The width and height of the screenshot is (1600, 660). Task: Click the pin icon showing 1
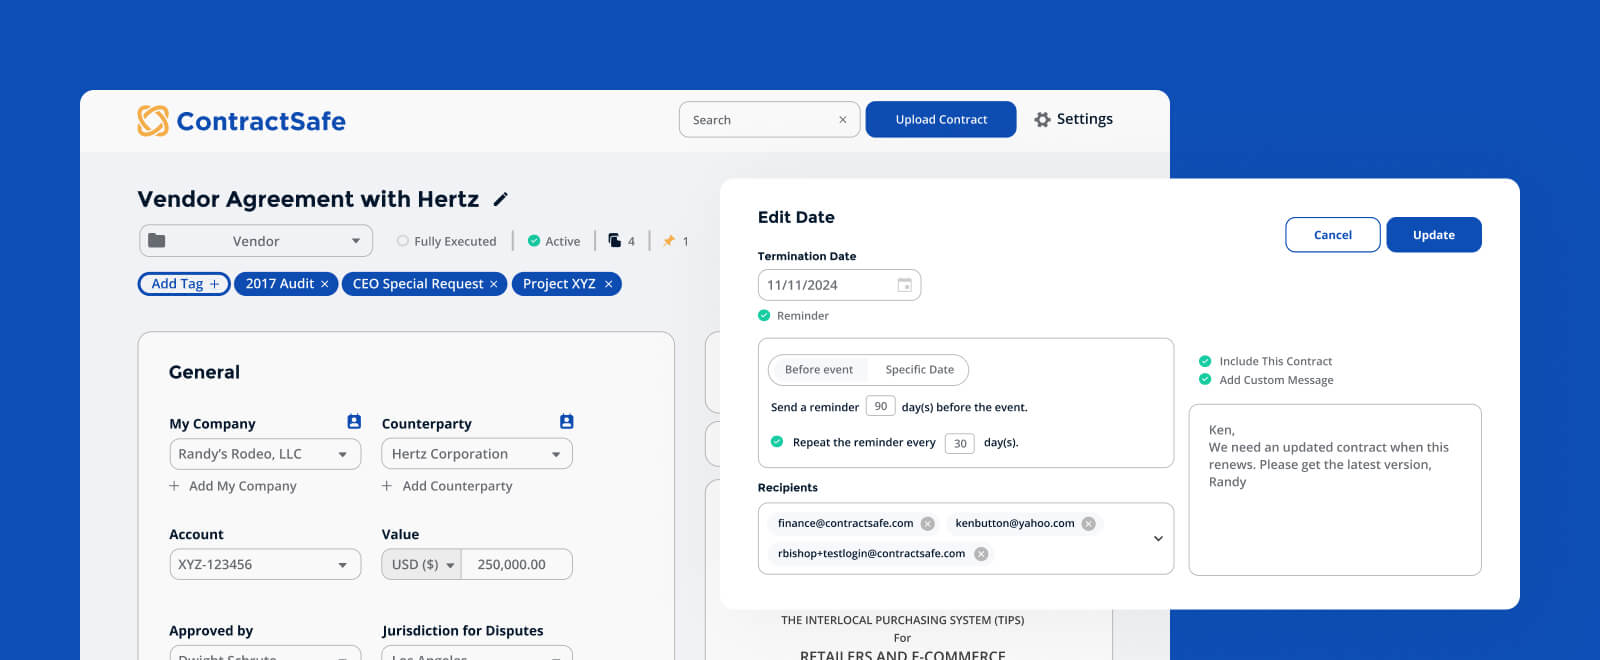tap(669, 241)
